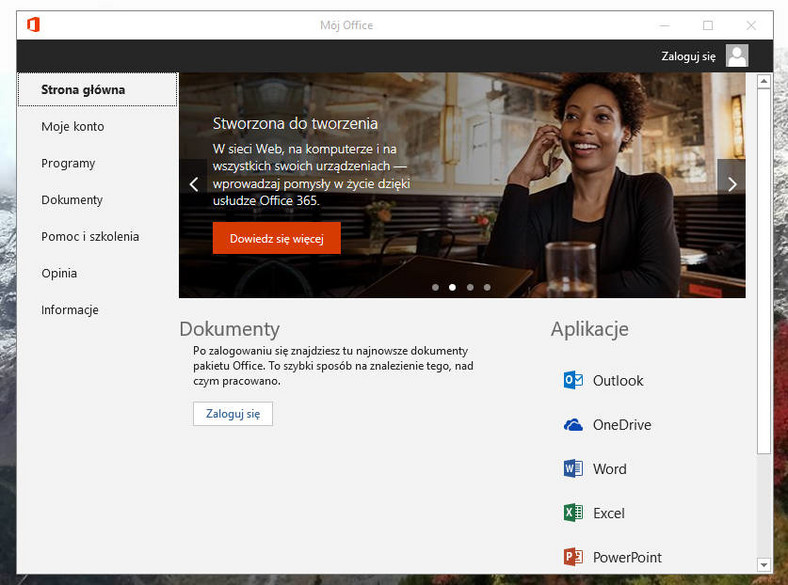The height and width of the screenshot is (585, 788).
Task: Click the user avatar icon
Action: [737, 56]
